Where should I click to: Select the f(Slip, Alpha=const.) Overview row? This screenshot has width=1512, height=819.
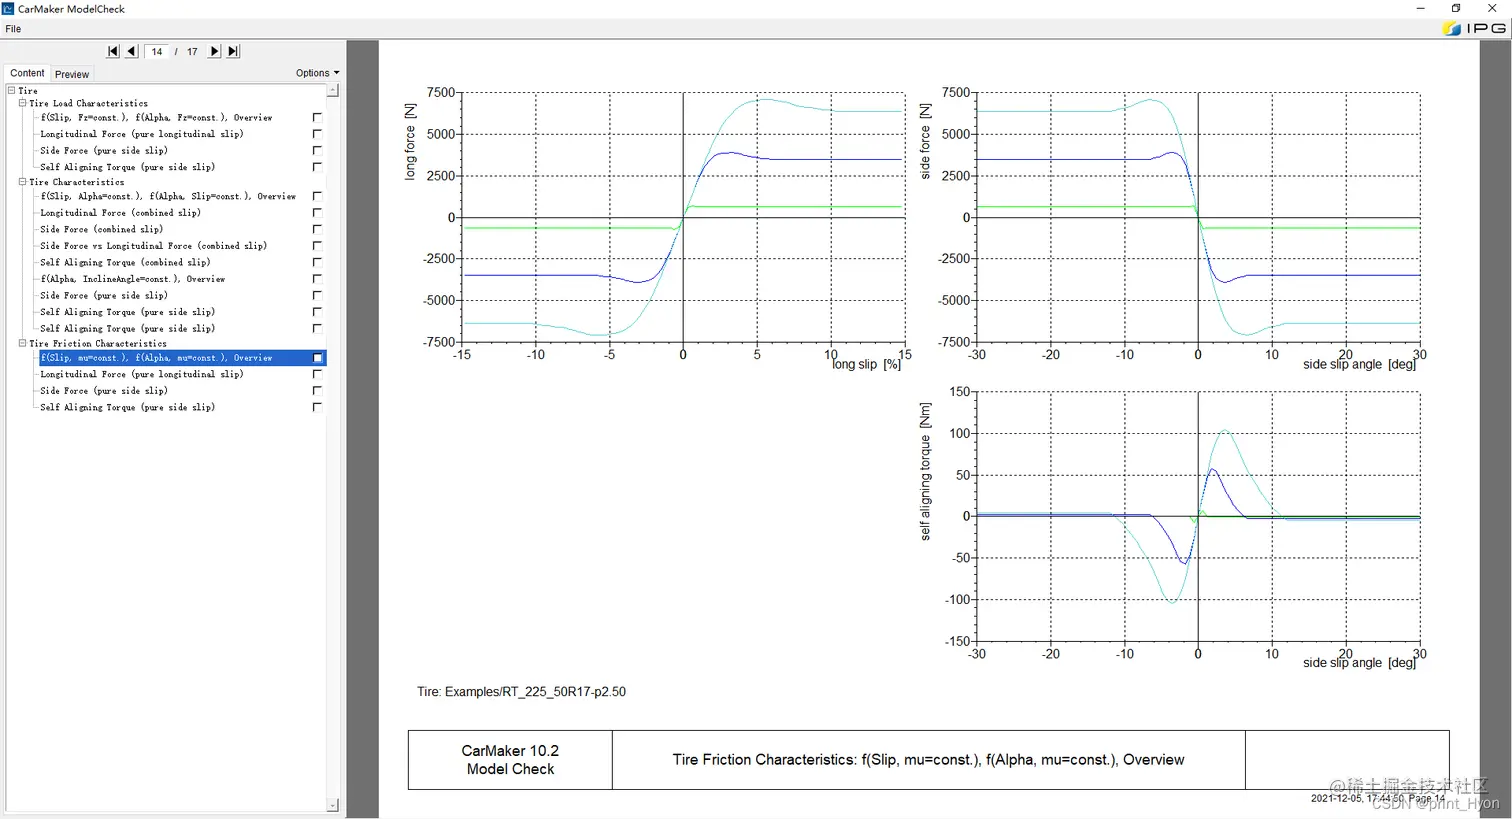pos(168,196)
